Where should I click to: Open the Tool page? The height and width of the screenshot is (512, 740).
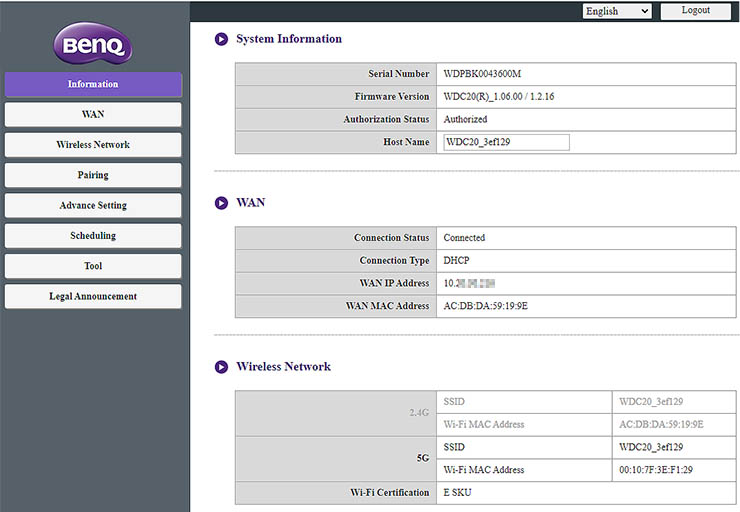coord(93,266)
